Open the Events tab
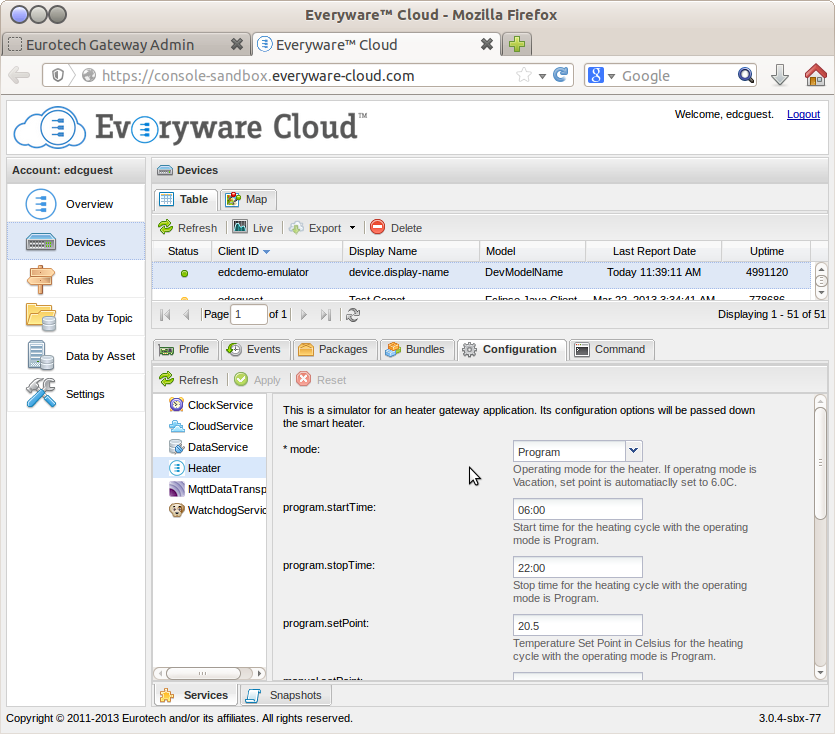Viewport: 835px width, 734px height. pyautogui.click(x=255, y=349)
